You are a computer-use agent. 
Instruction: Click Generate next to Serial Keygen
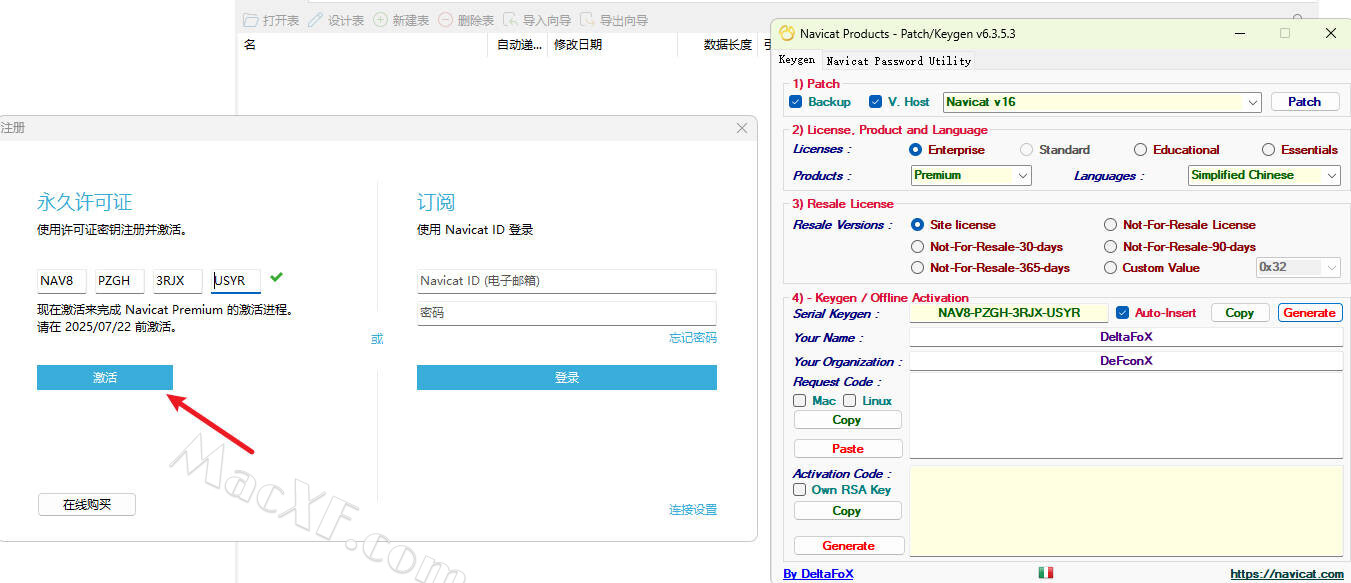1310,313
